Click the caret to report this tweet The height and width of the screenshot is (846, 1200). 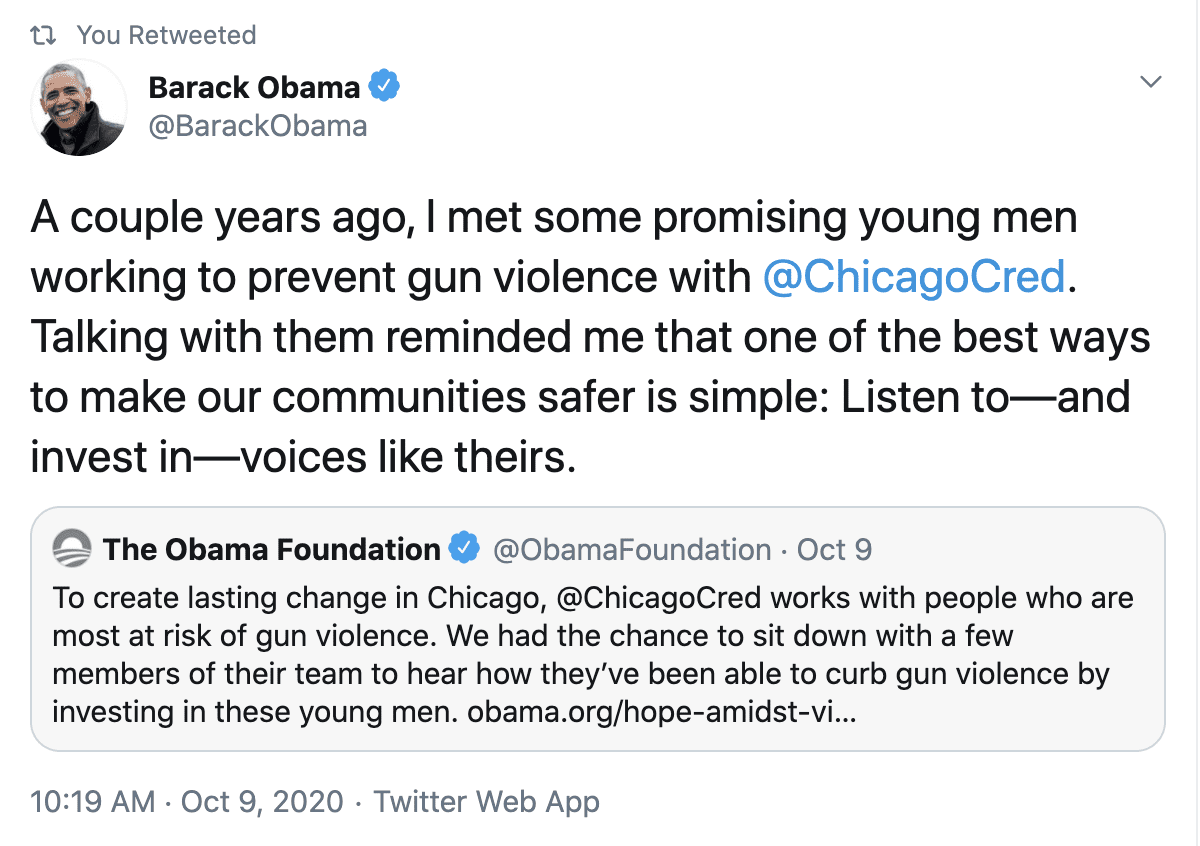tap(1151, 81)
